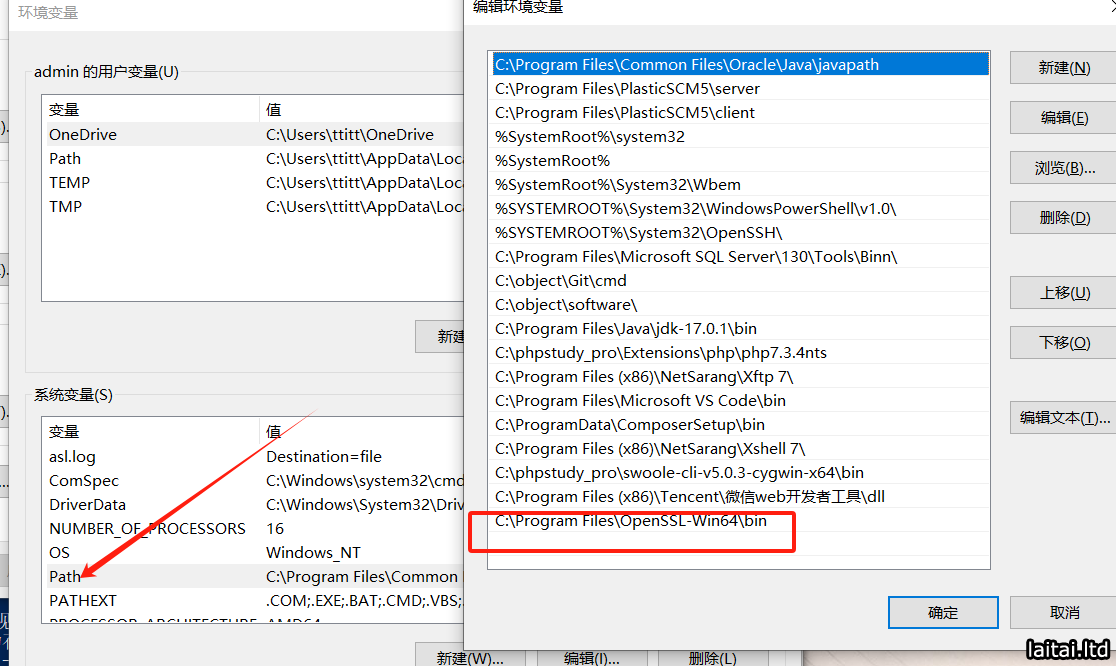
Task: Select the jdk-17.0.1\bin path entry
Action: click(x=626, y=329)
